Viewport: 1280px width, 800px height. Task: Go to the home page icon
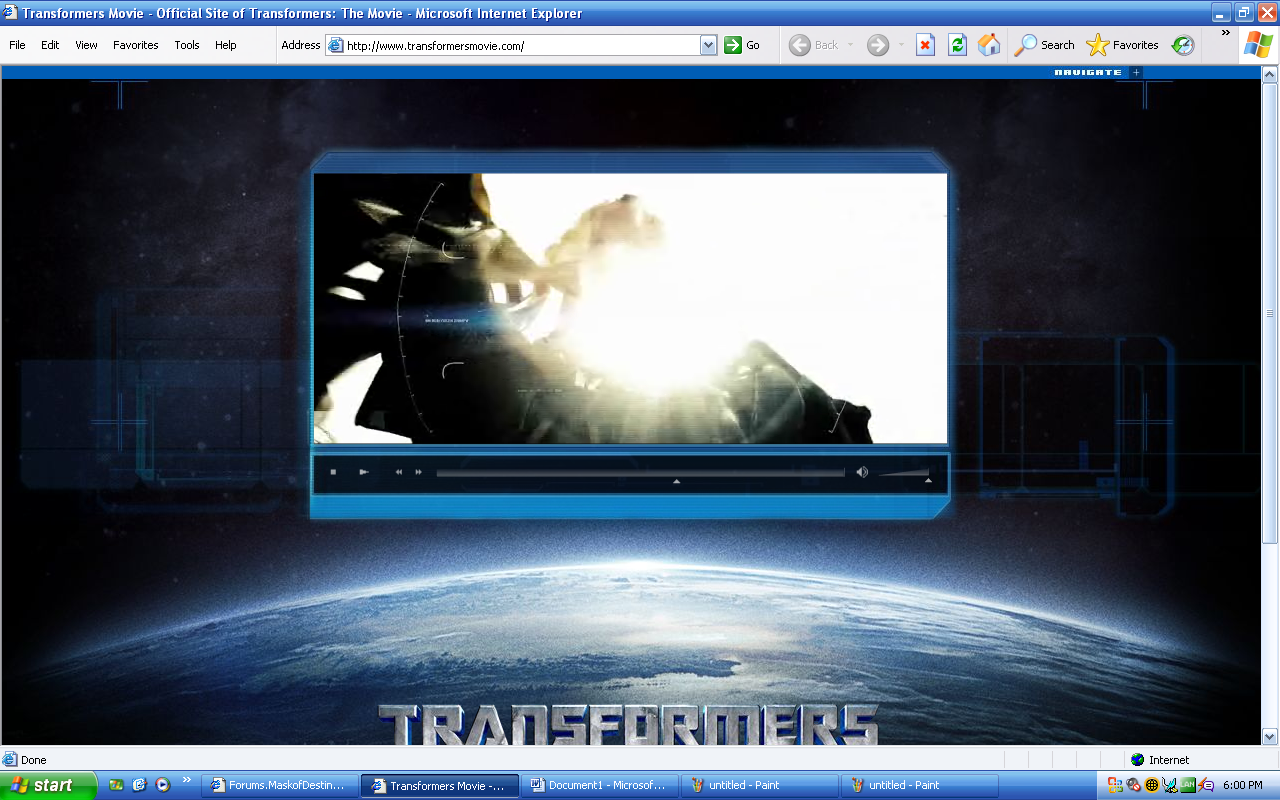tap(989, 45)
